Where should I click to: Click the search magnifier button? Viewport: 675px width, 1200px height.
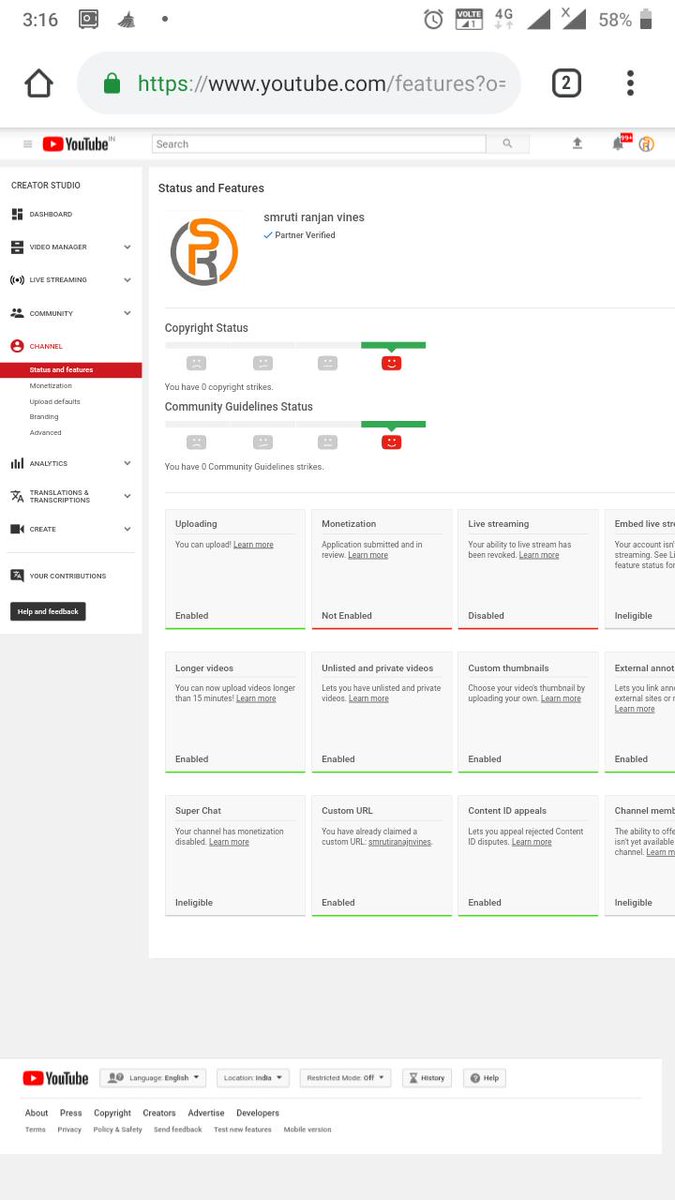click(507, 144)
